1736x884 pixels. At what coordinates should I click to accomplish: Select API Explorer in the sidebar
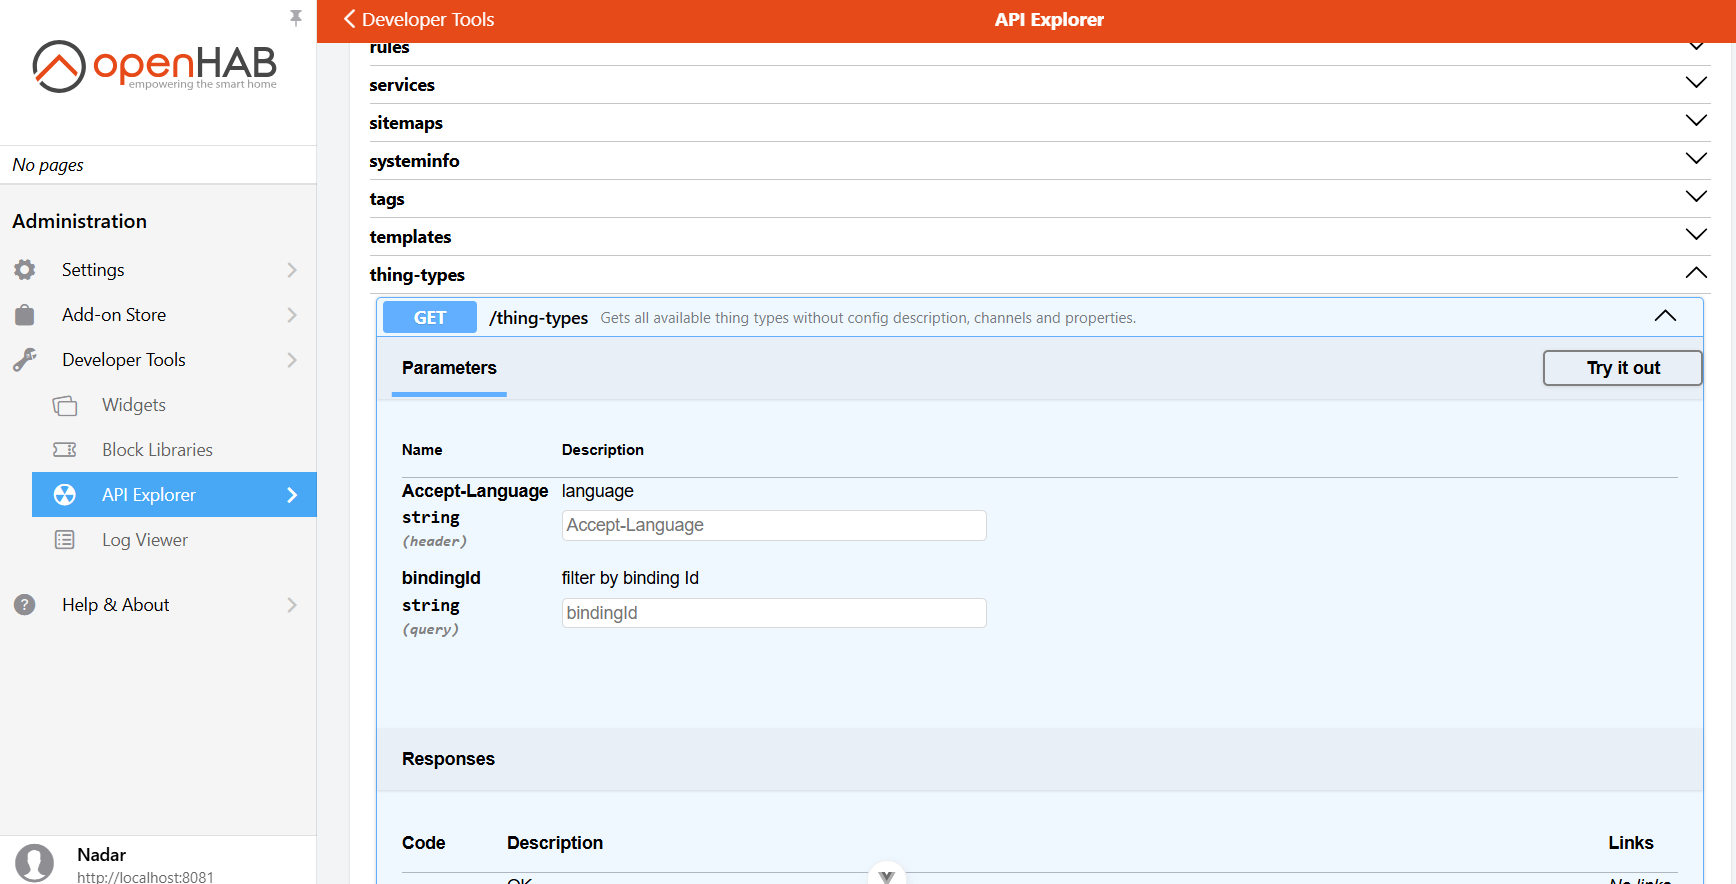[174, 495]
